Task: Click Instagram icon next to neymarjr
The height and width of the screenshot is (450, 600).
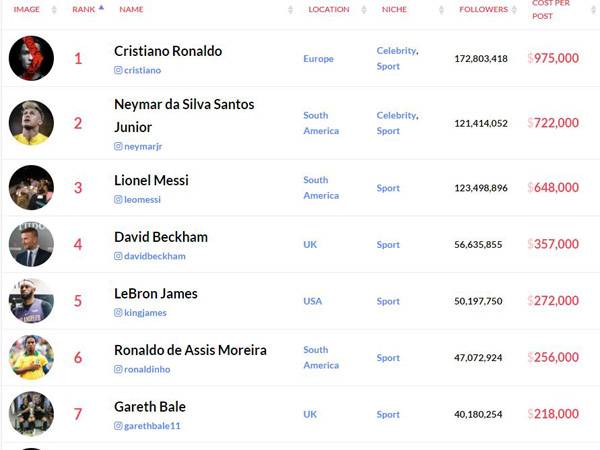Action: [118, 146]
